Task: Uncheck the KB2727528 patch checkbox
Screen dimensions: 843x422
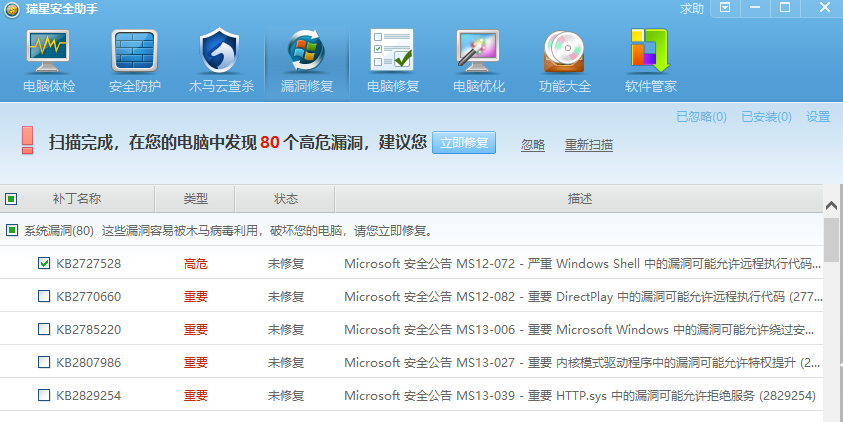Action: [44, 263]
